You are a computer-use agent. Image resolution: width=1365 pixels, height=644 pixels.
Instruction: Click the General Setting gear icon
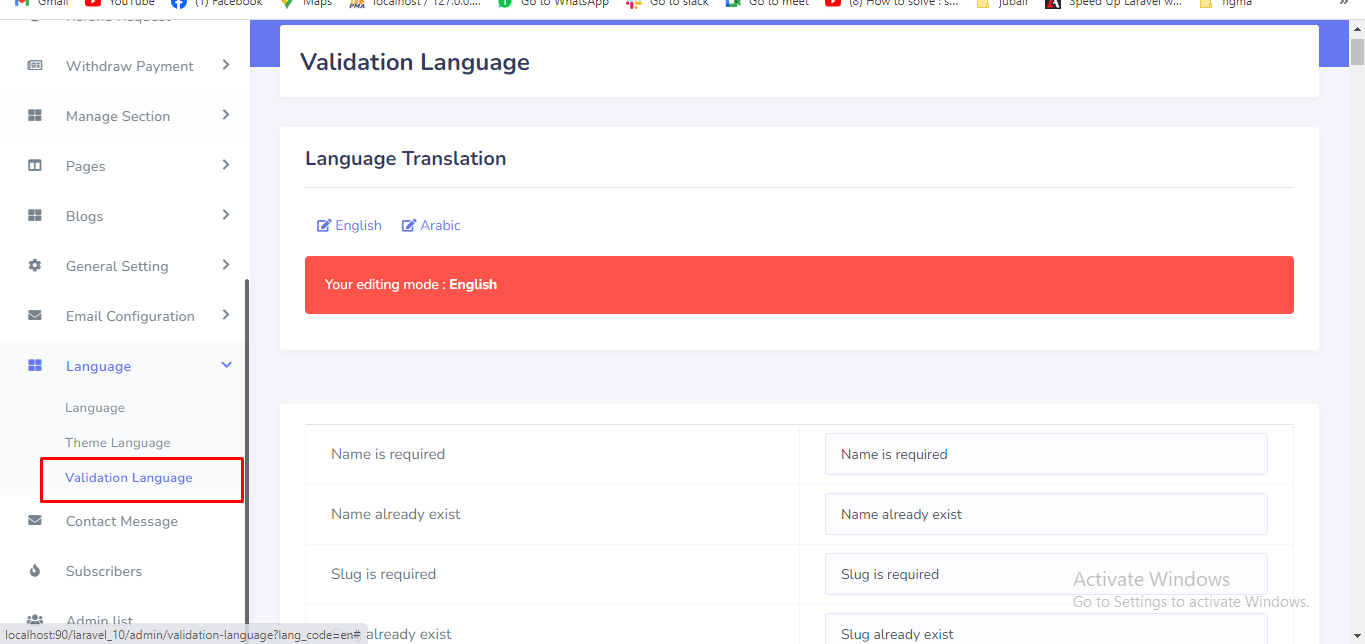click(x=35, y=266)
